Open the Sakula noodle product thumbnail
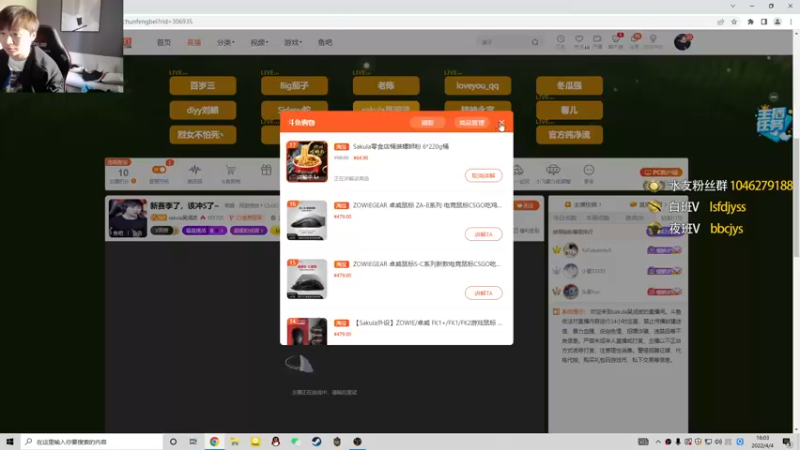Viewport: 800px width, 450px height. [x=307, y=161]
